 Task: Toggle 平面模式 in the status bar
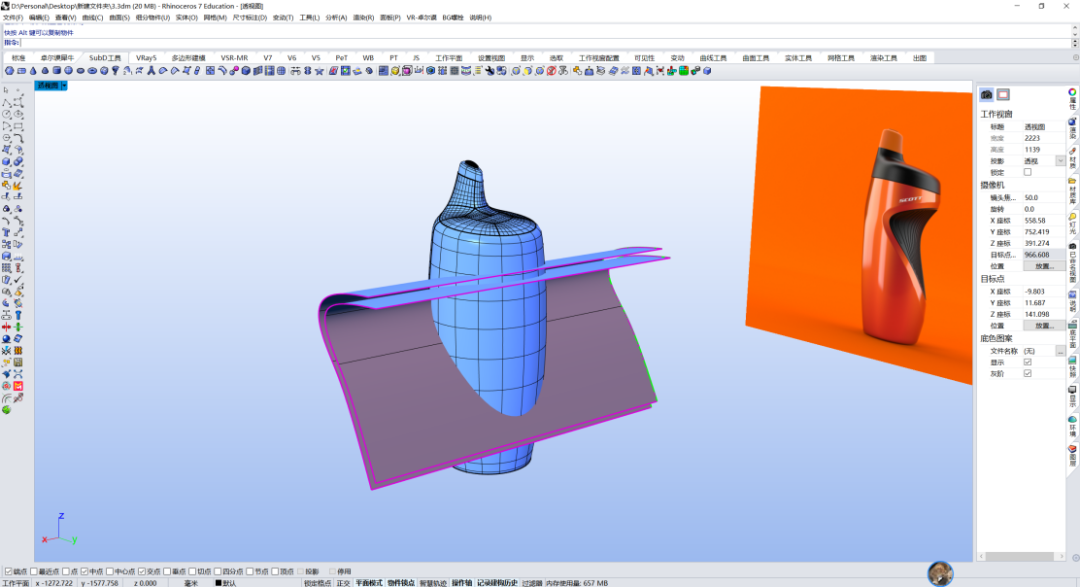[368, 583]
